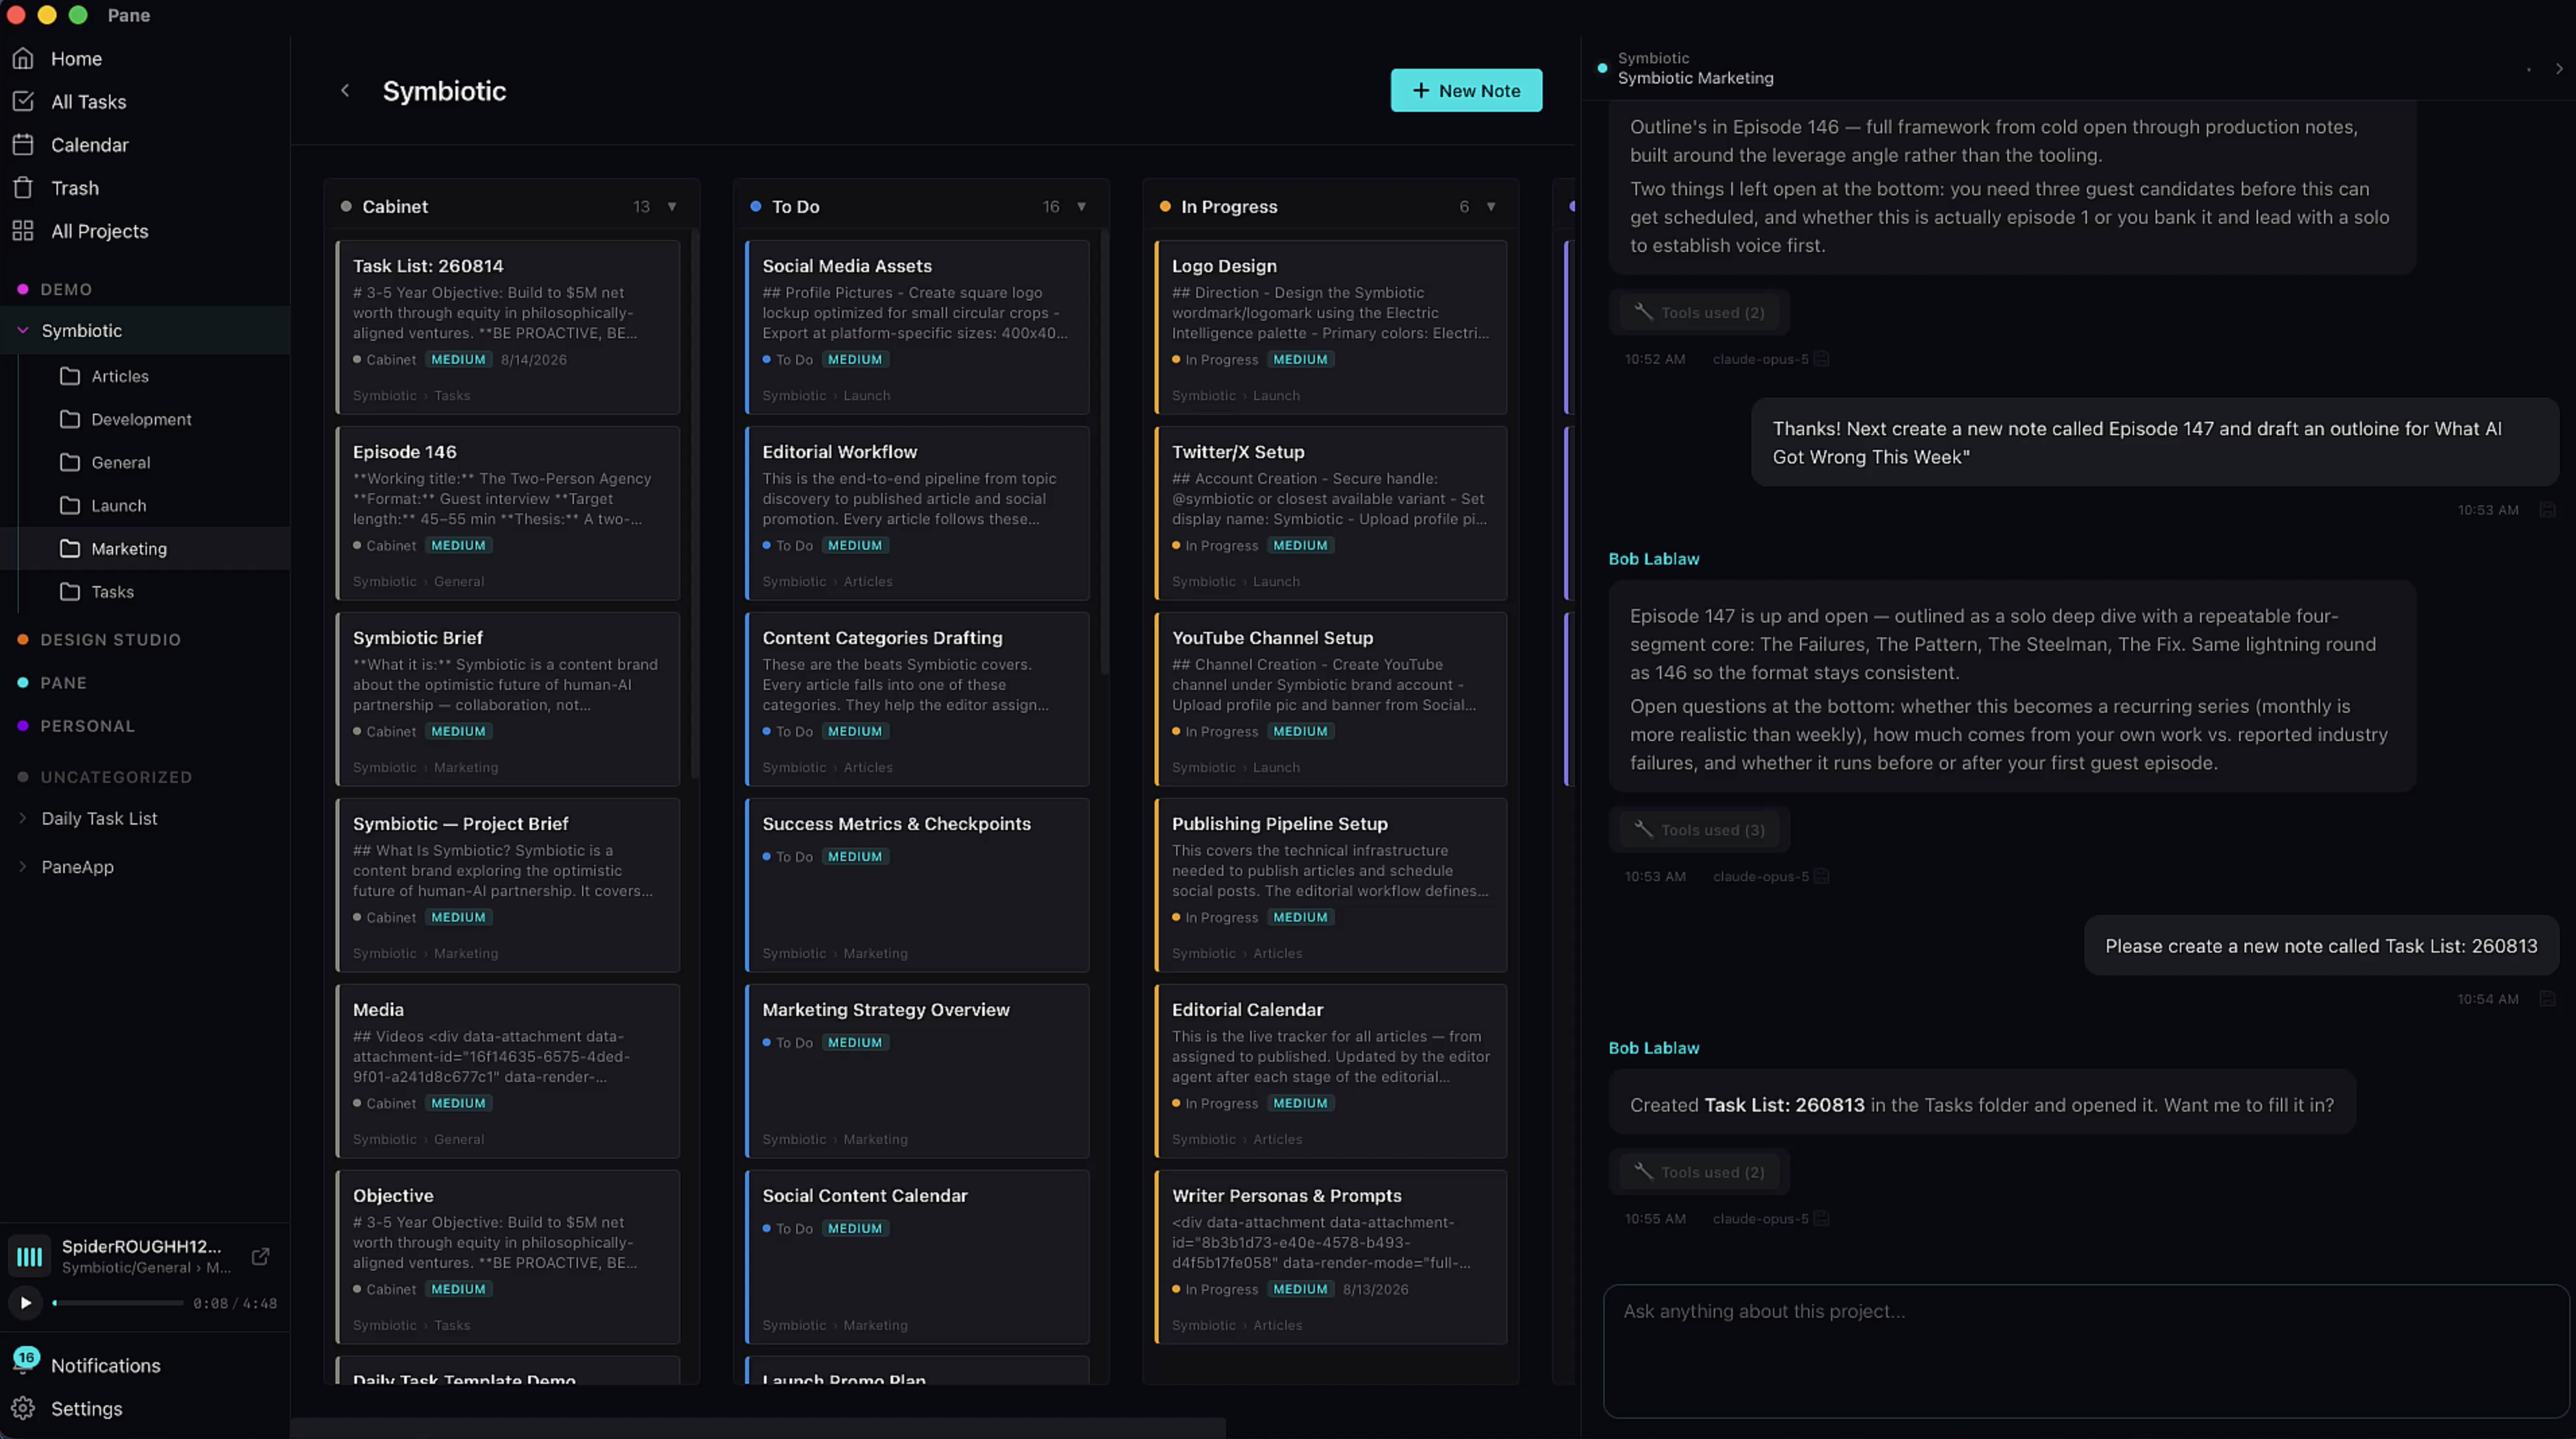Seek the audio player progress bar

(118, 1302)
